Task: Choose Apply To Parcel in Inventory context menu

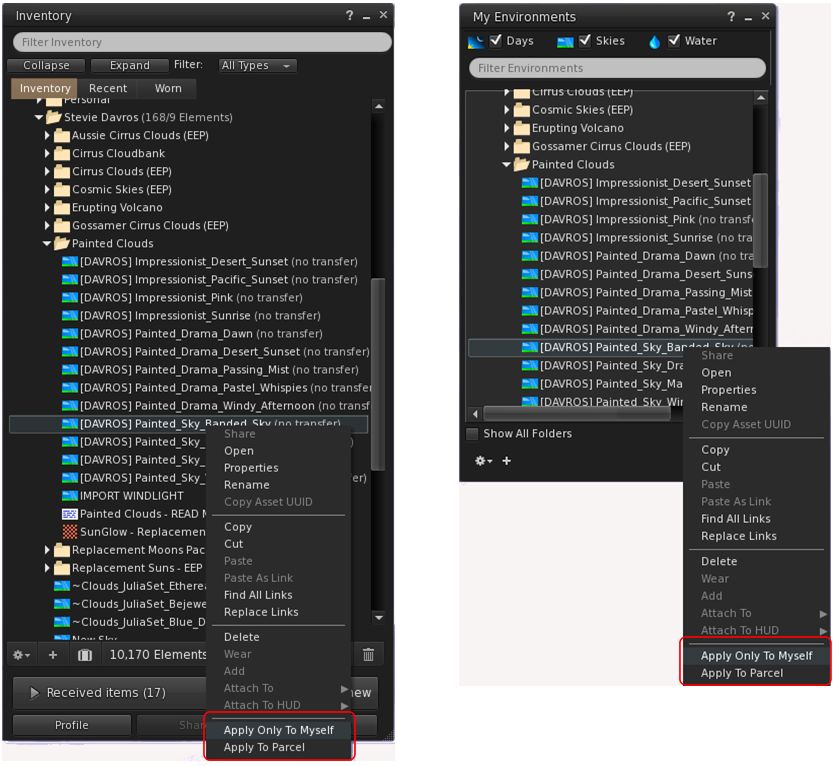Action: [x=265, y=747]
